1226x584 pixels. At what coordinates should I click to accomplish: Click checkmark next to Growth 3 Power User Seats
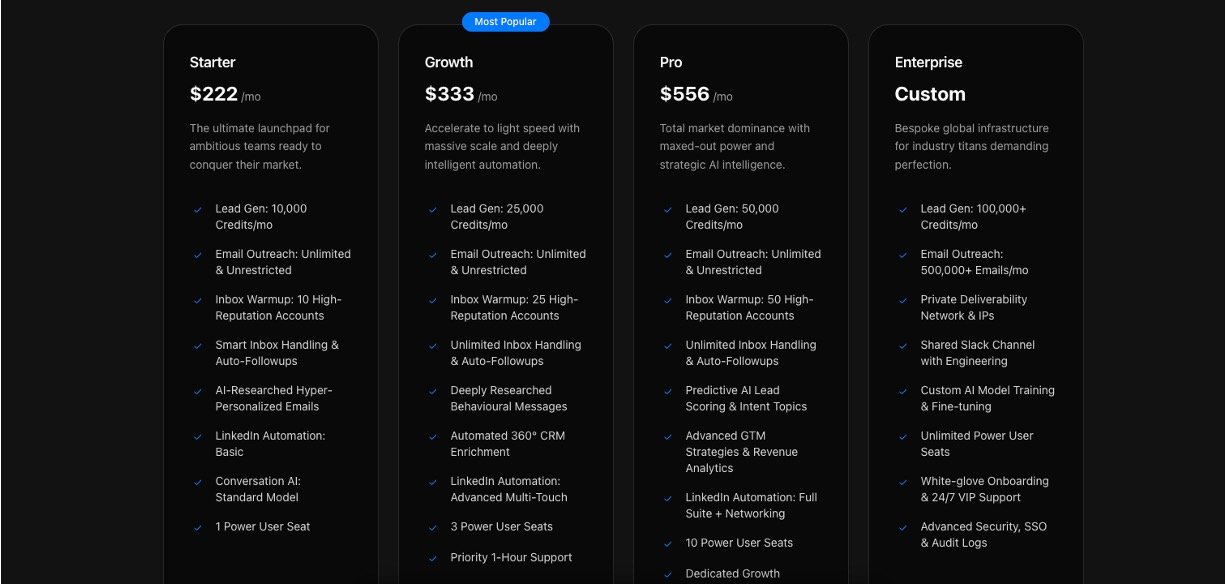(433, 528)
